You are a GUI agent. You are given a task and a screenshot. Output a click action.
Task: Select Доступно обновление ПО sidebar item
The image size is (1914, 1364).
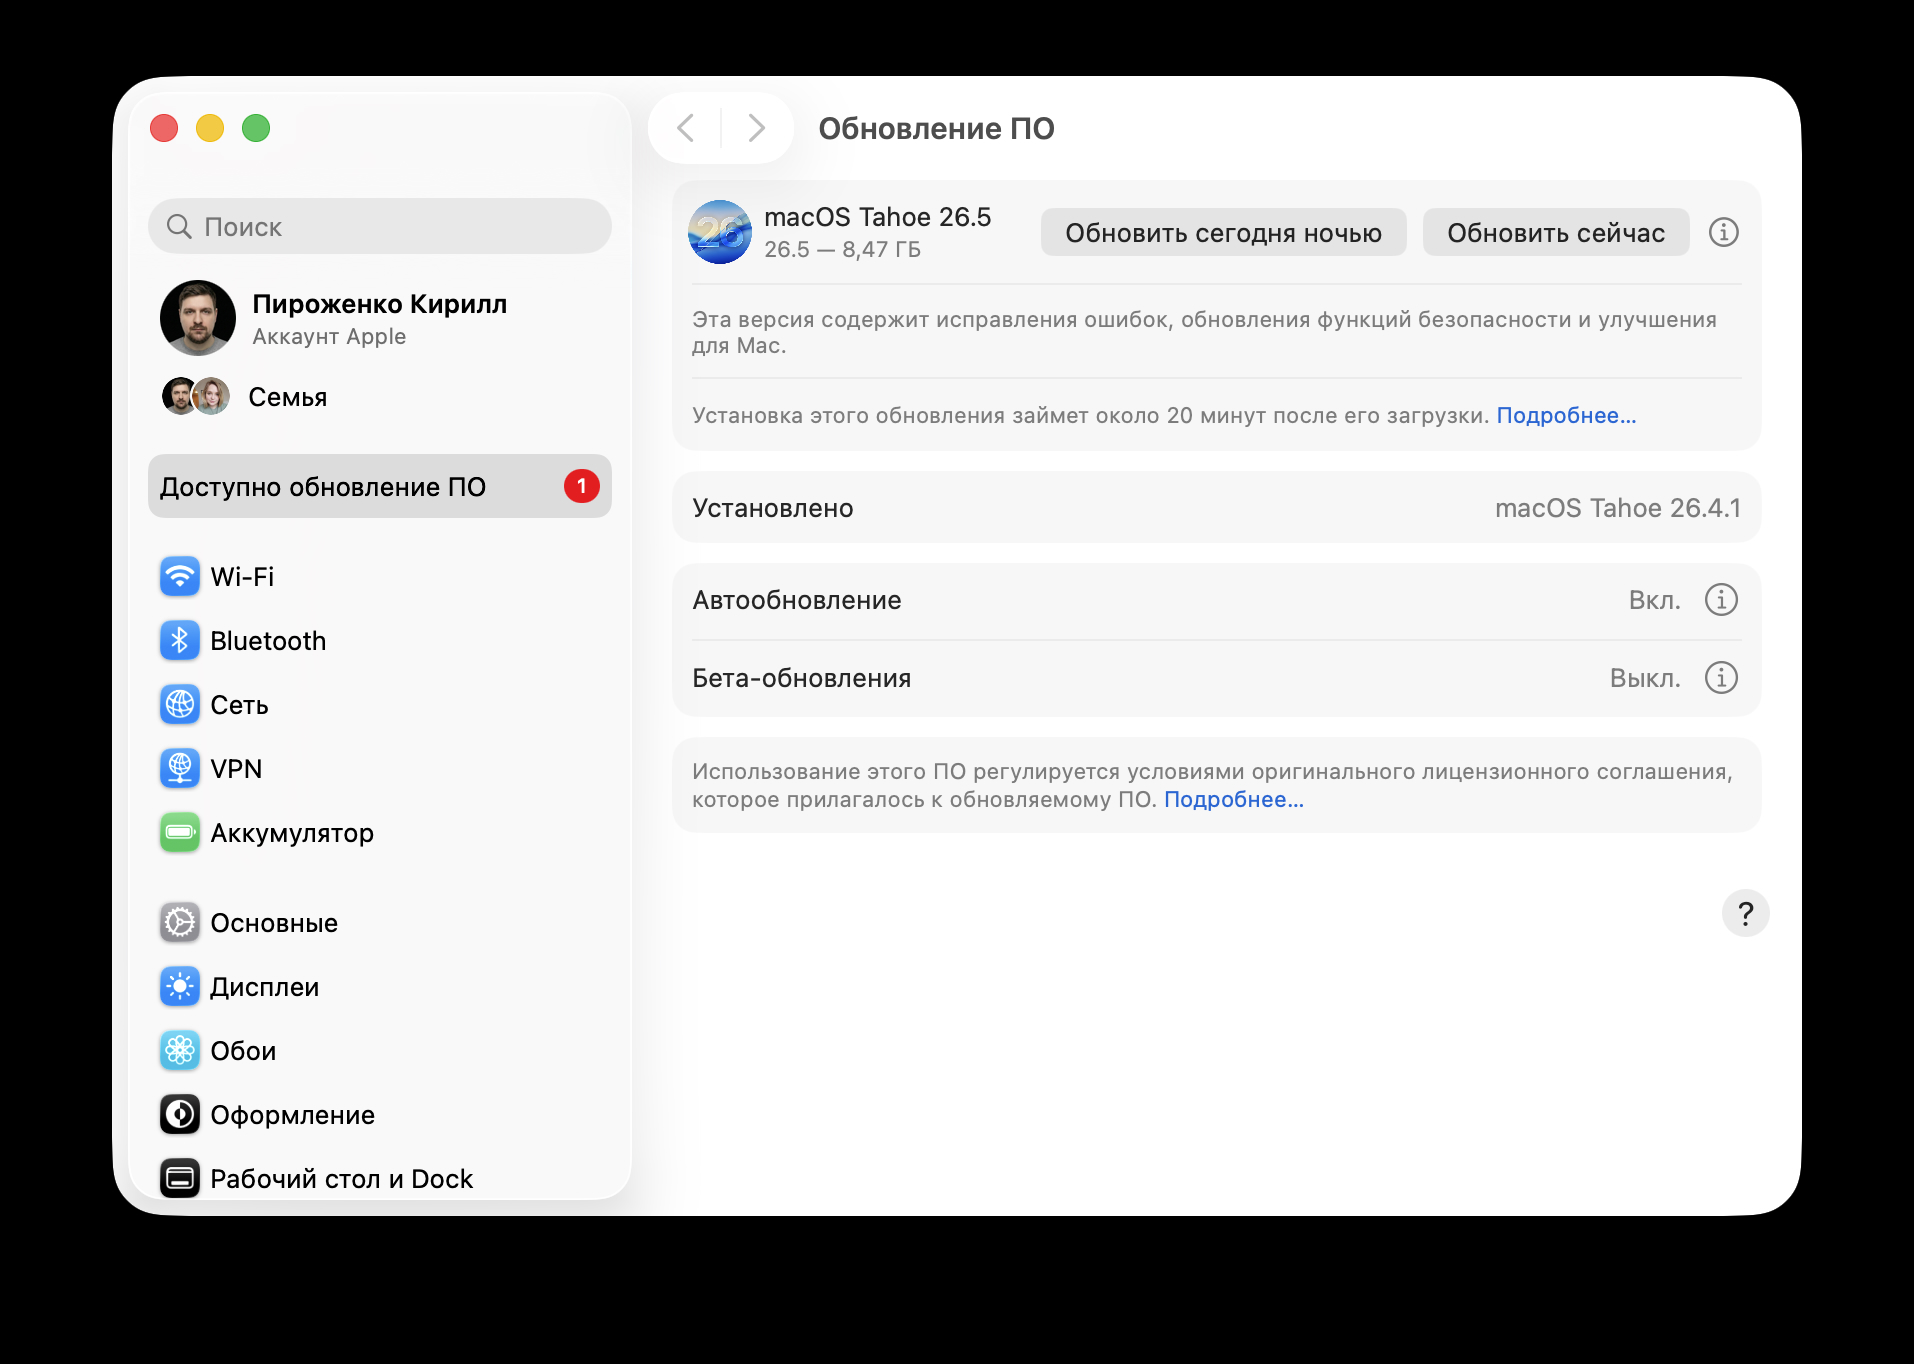380,486
